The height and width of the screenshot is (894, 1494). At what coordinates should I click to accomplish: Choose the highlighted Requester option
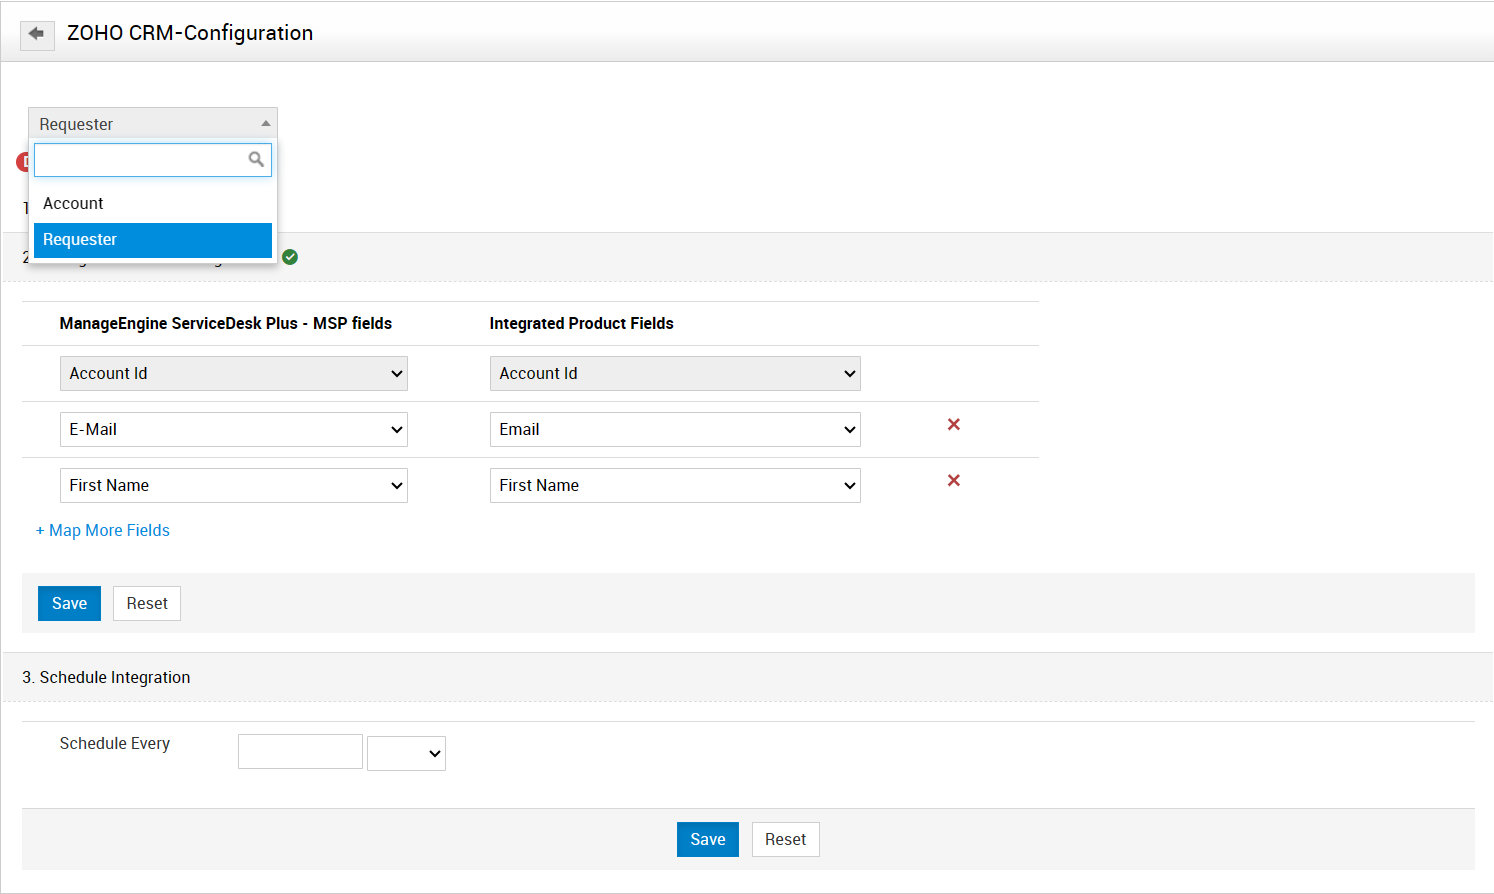point(153,240)
